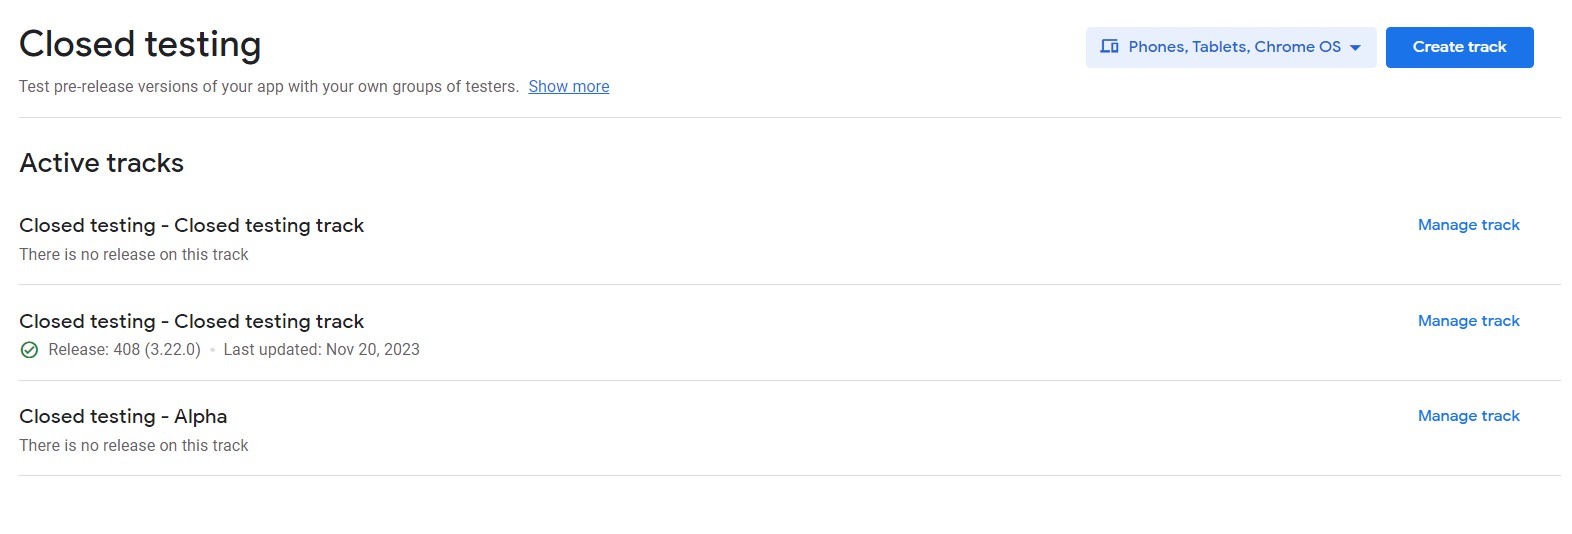This screenshot has width=1572, height=534.
Task: Click the no-release message under the first track
Action: click(134, 255)
